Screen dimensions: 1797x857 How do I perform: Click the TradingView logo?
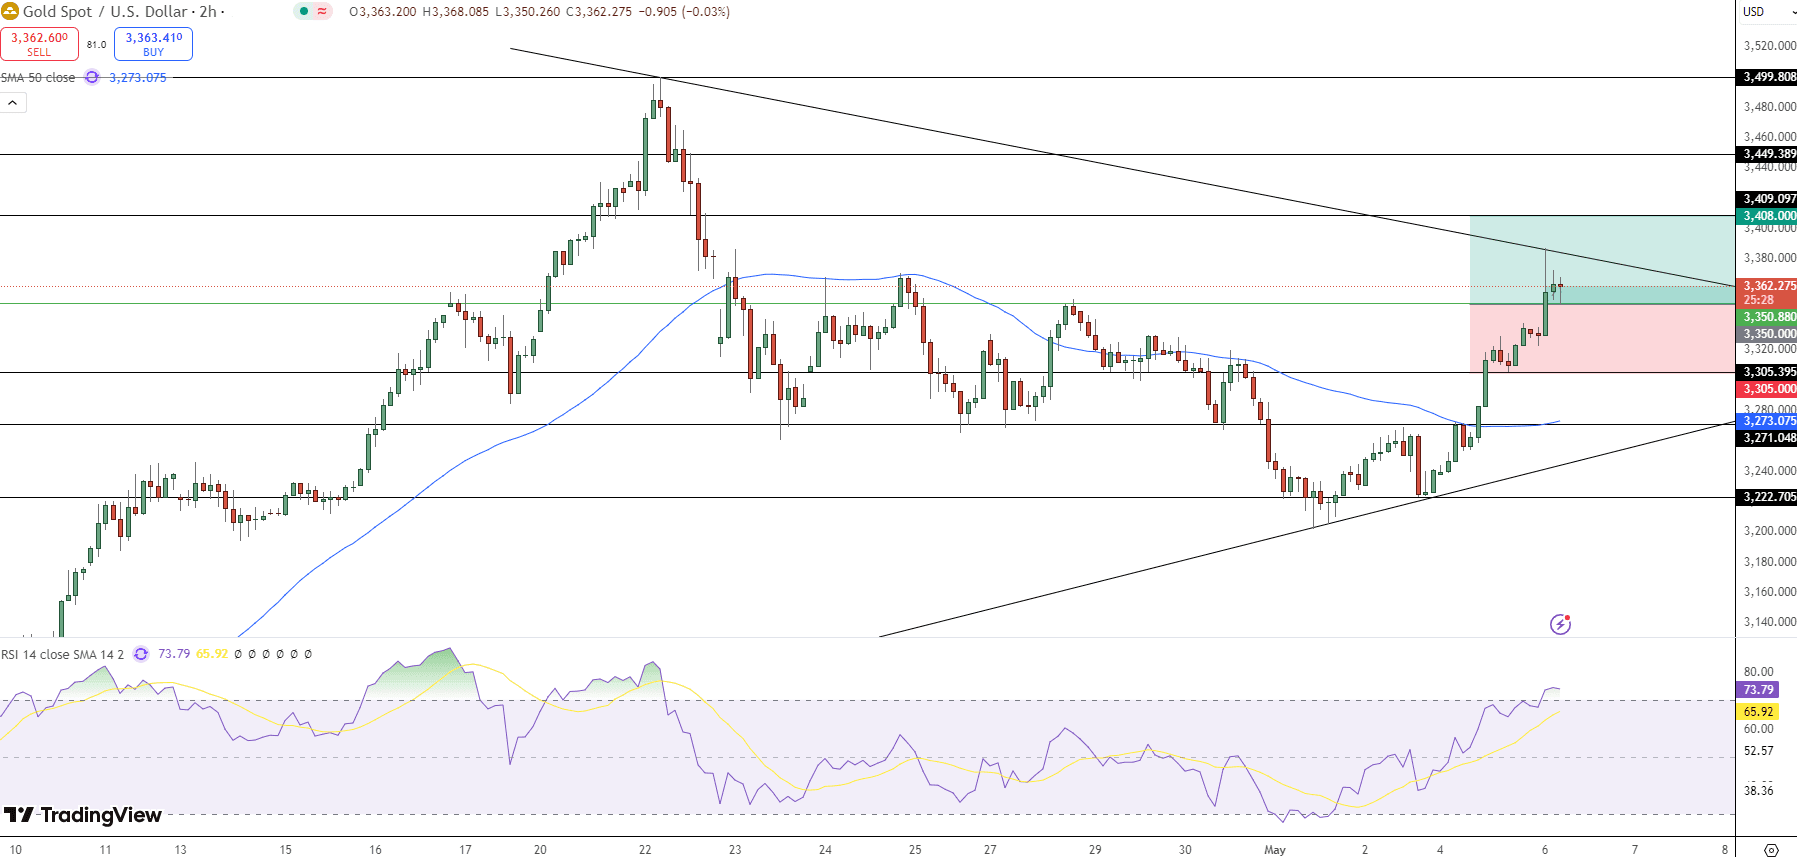[82, 815]
